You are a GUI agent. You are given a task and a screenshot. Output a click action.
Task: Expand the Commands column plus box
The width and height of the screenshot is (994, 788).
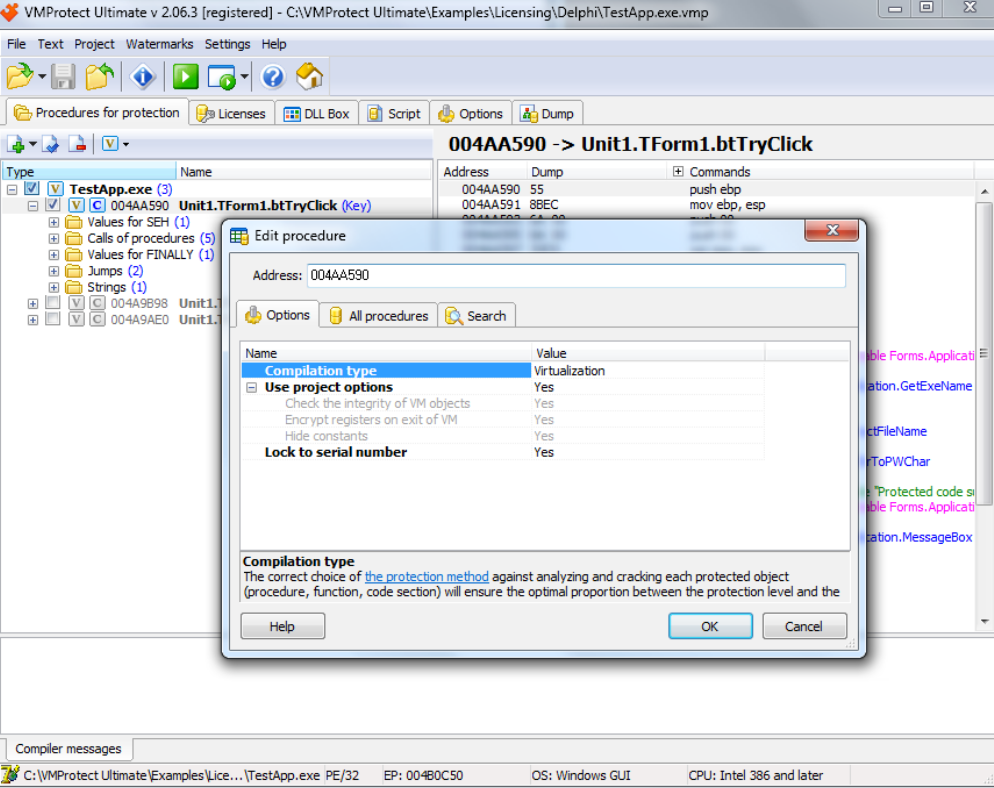(678, 171)
